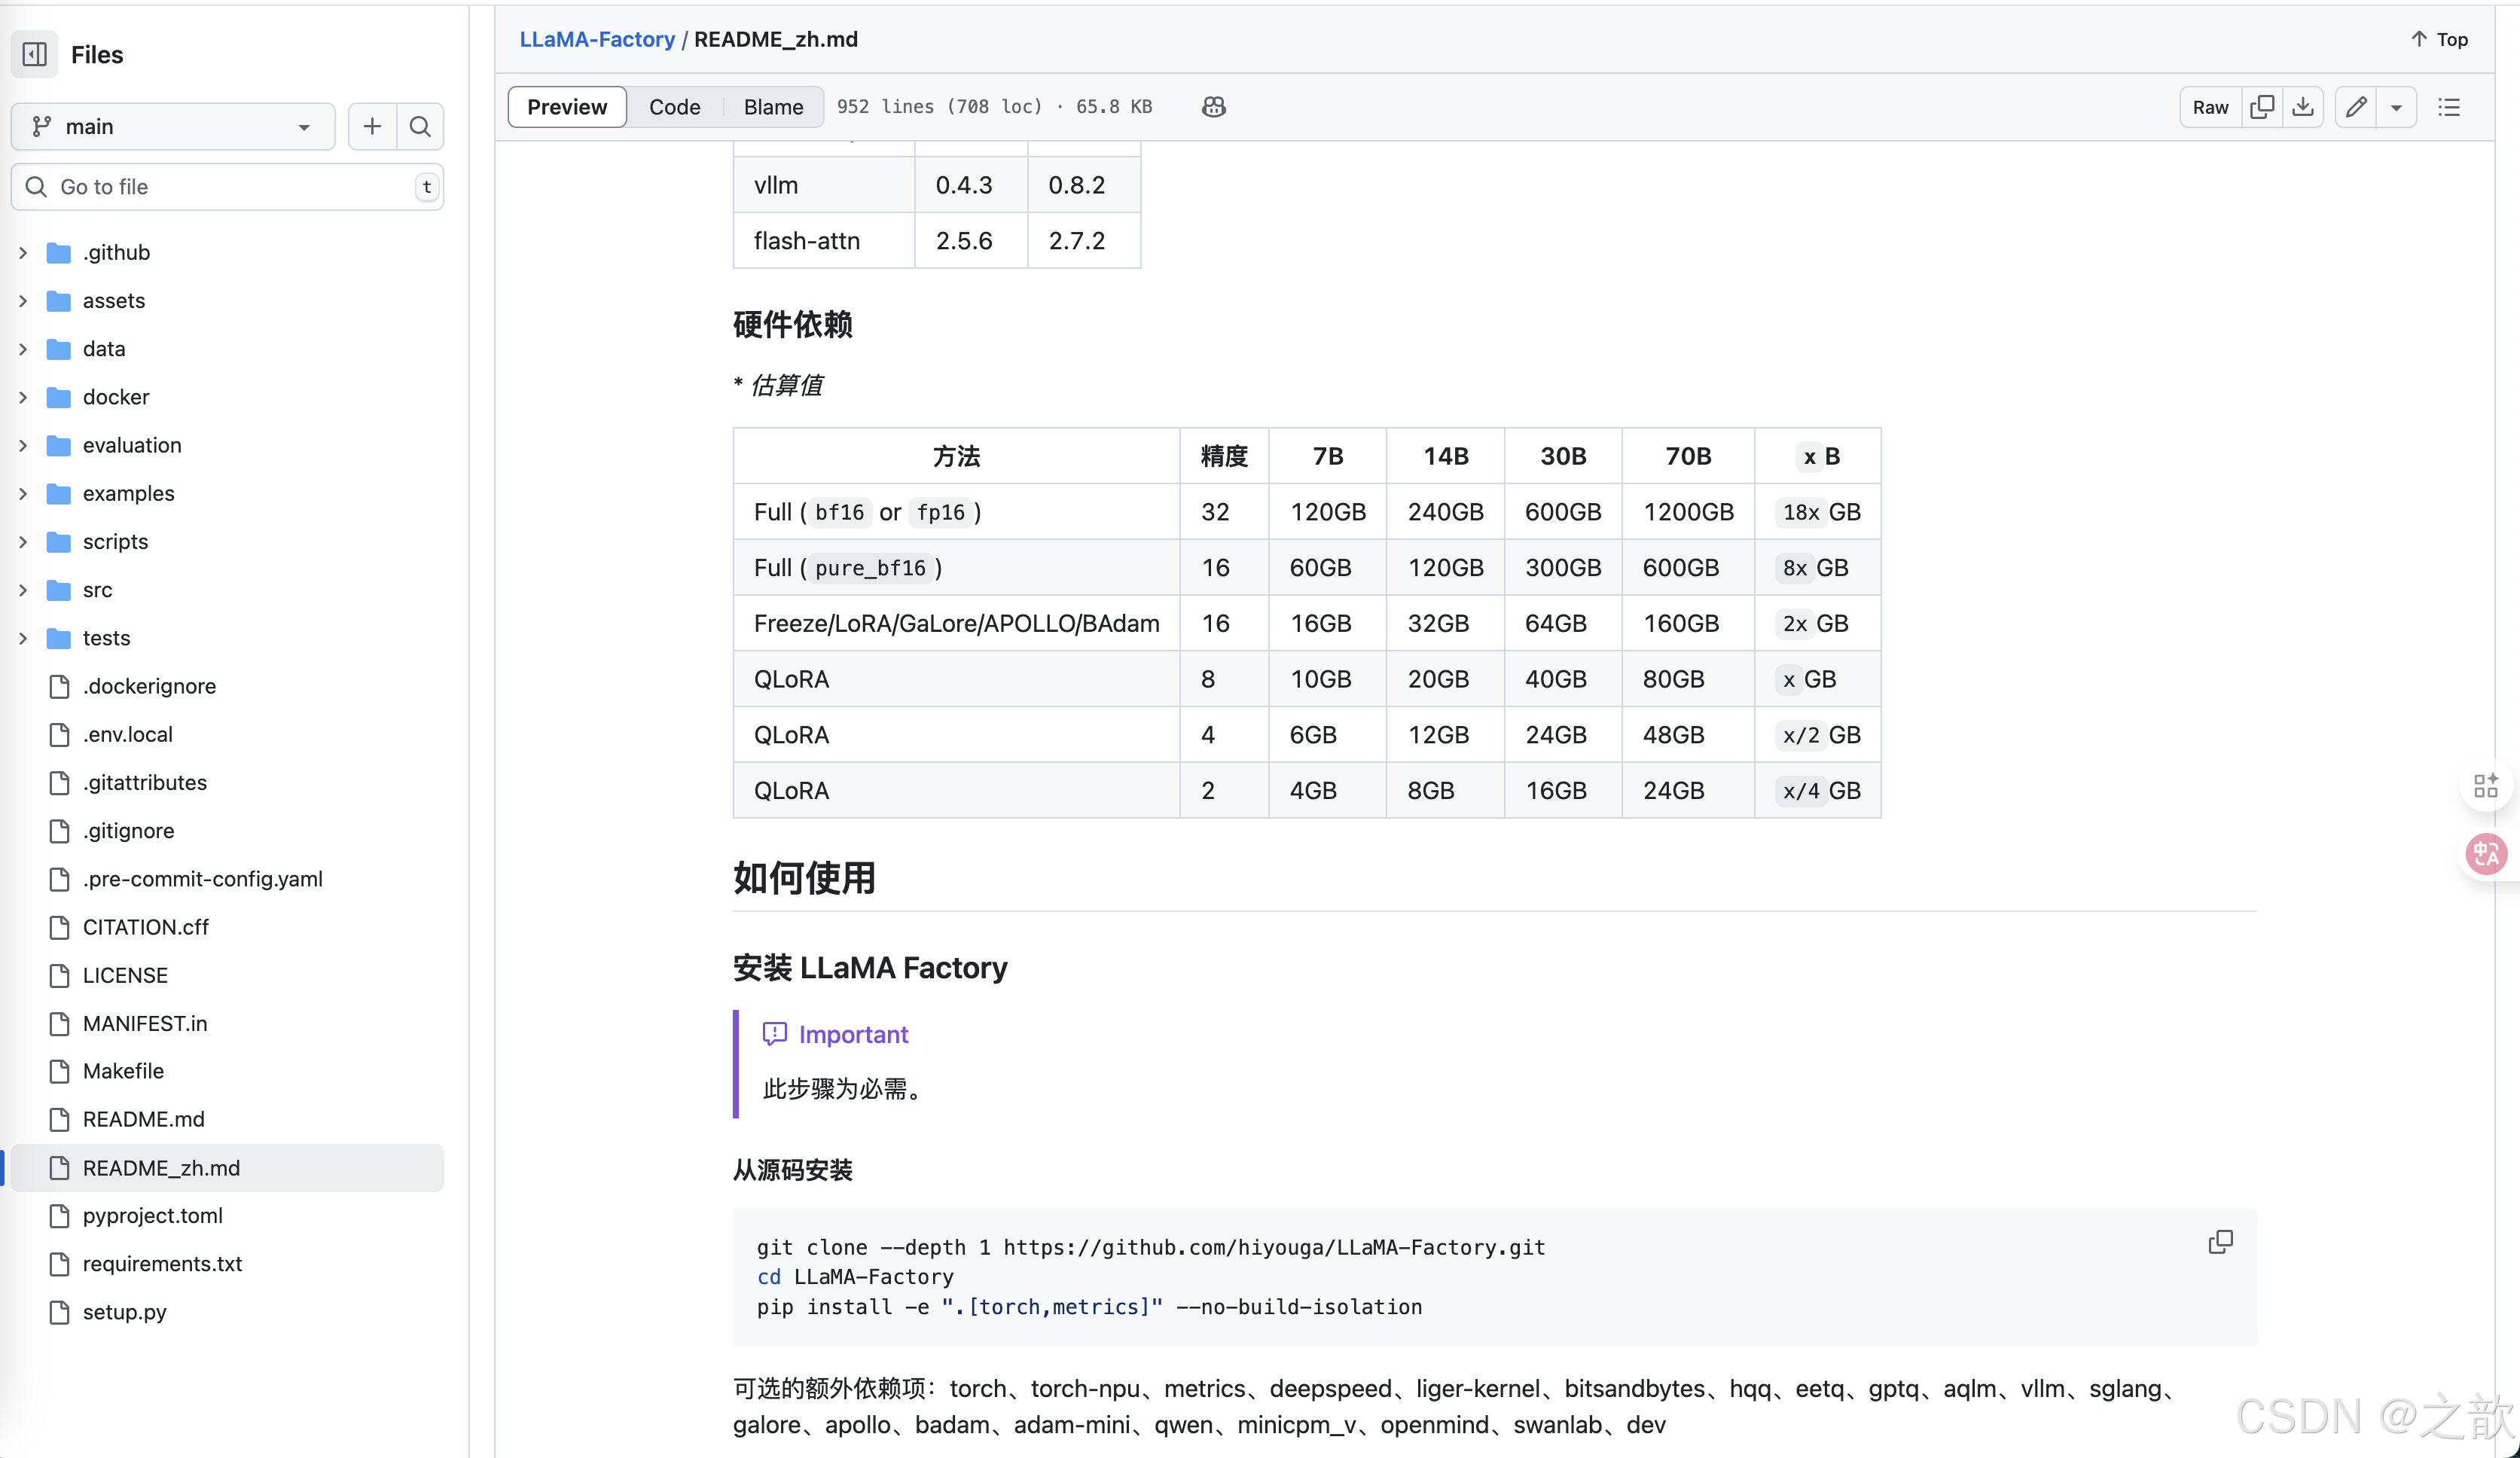2520x1458 pixels.
Task: Click the Important callout label
Action: [853, 1034]
